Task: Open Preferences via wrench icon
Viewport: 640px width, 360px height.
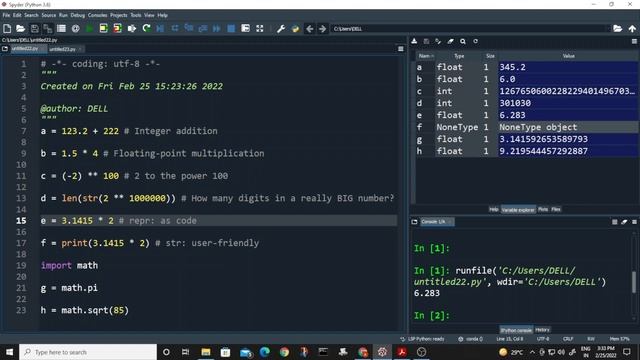Action: pyautogui.click(x=281, y=29)
